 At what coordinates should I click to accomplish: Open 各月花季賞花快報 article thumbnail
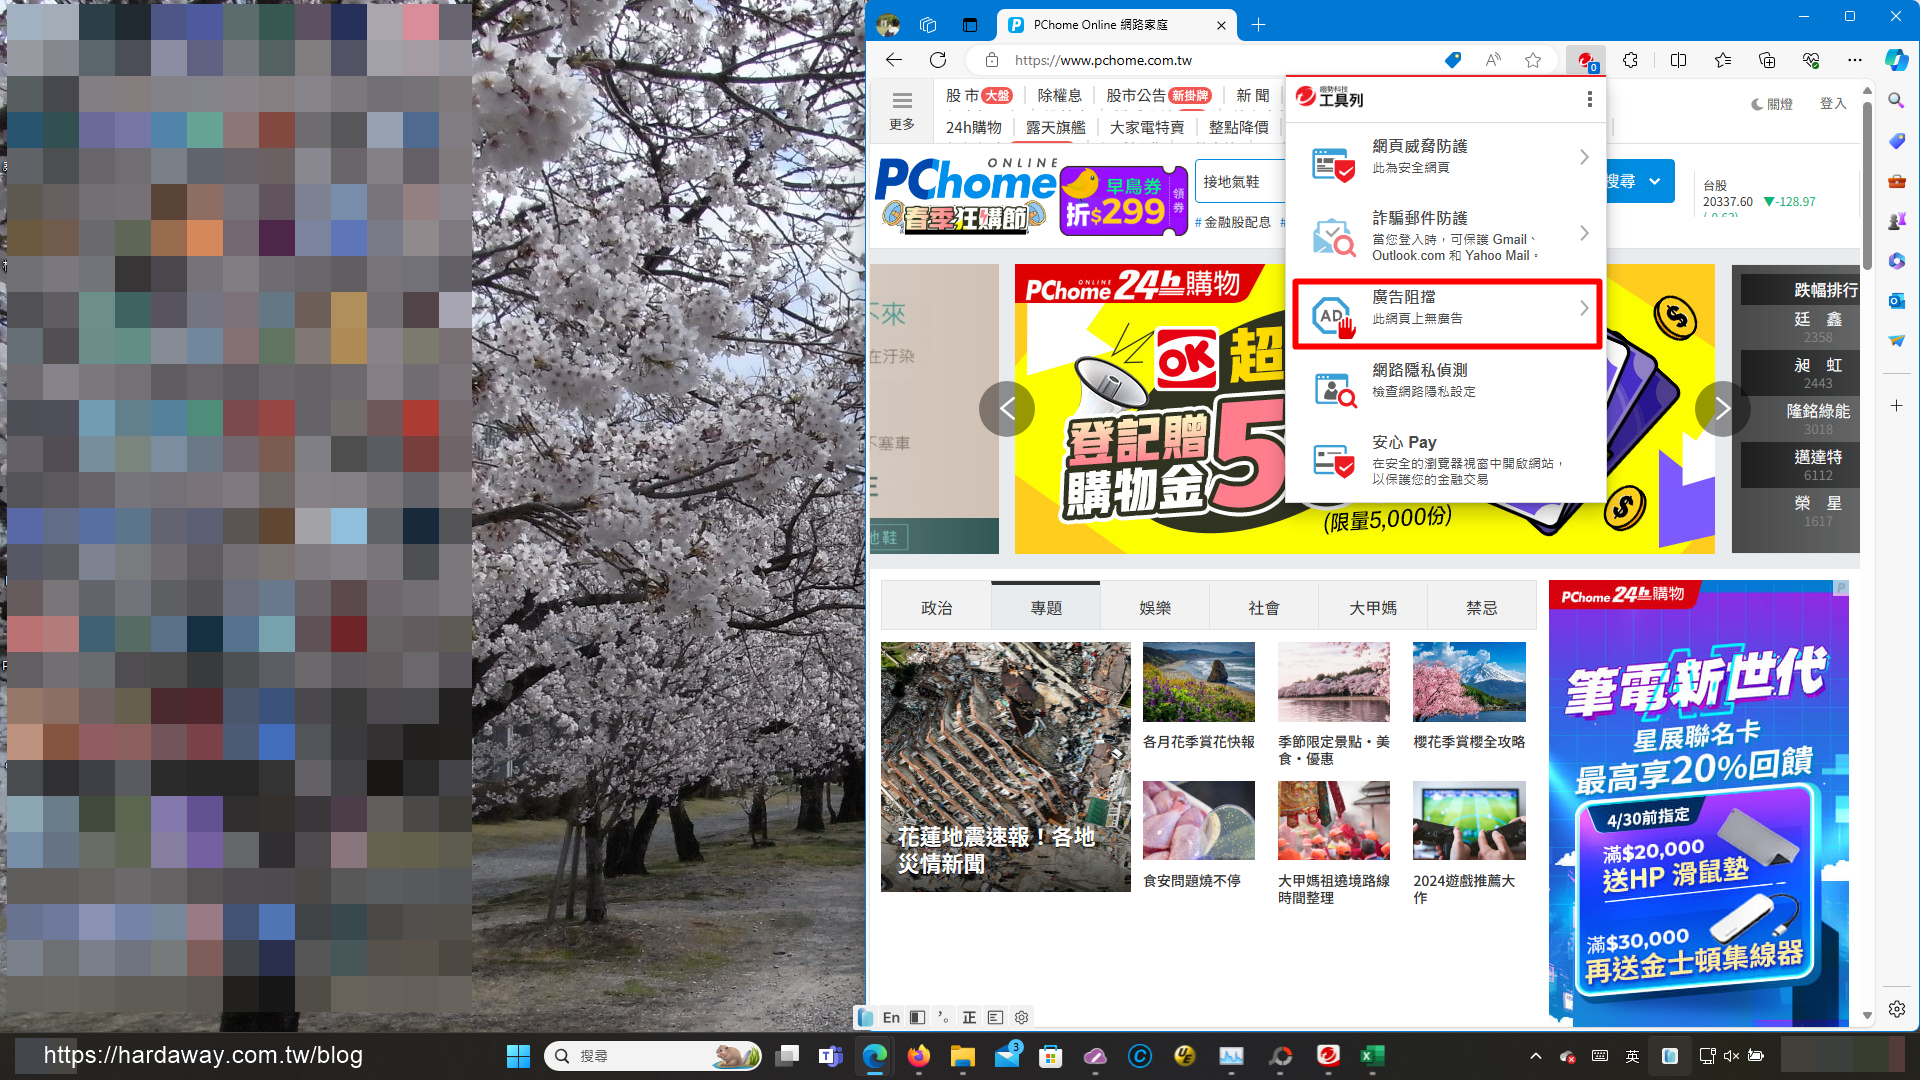click(x=1198, y=682)
